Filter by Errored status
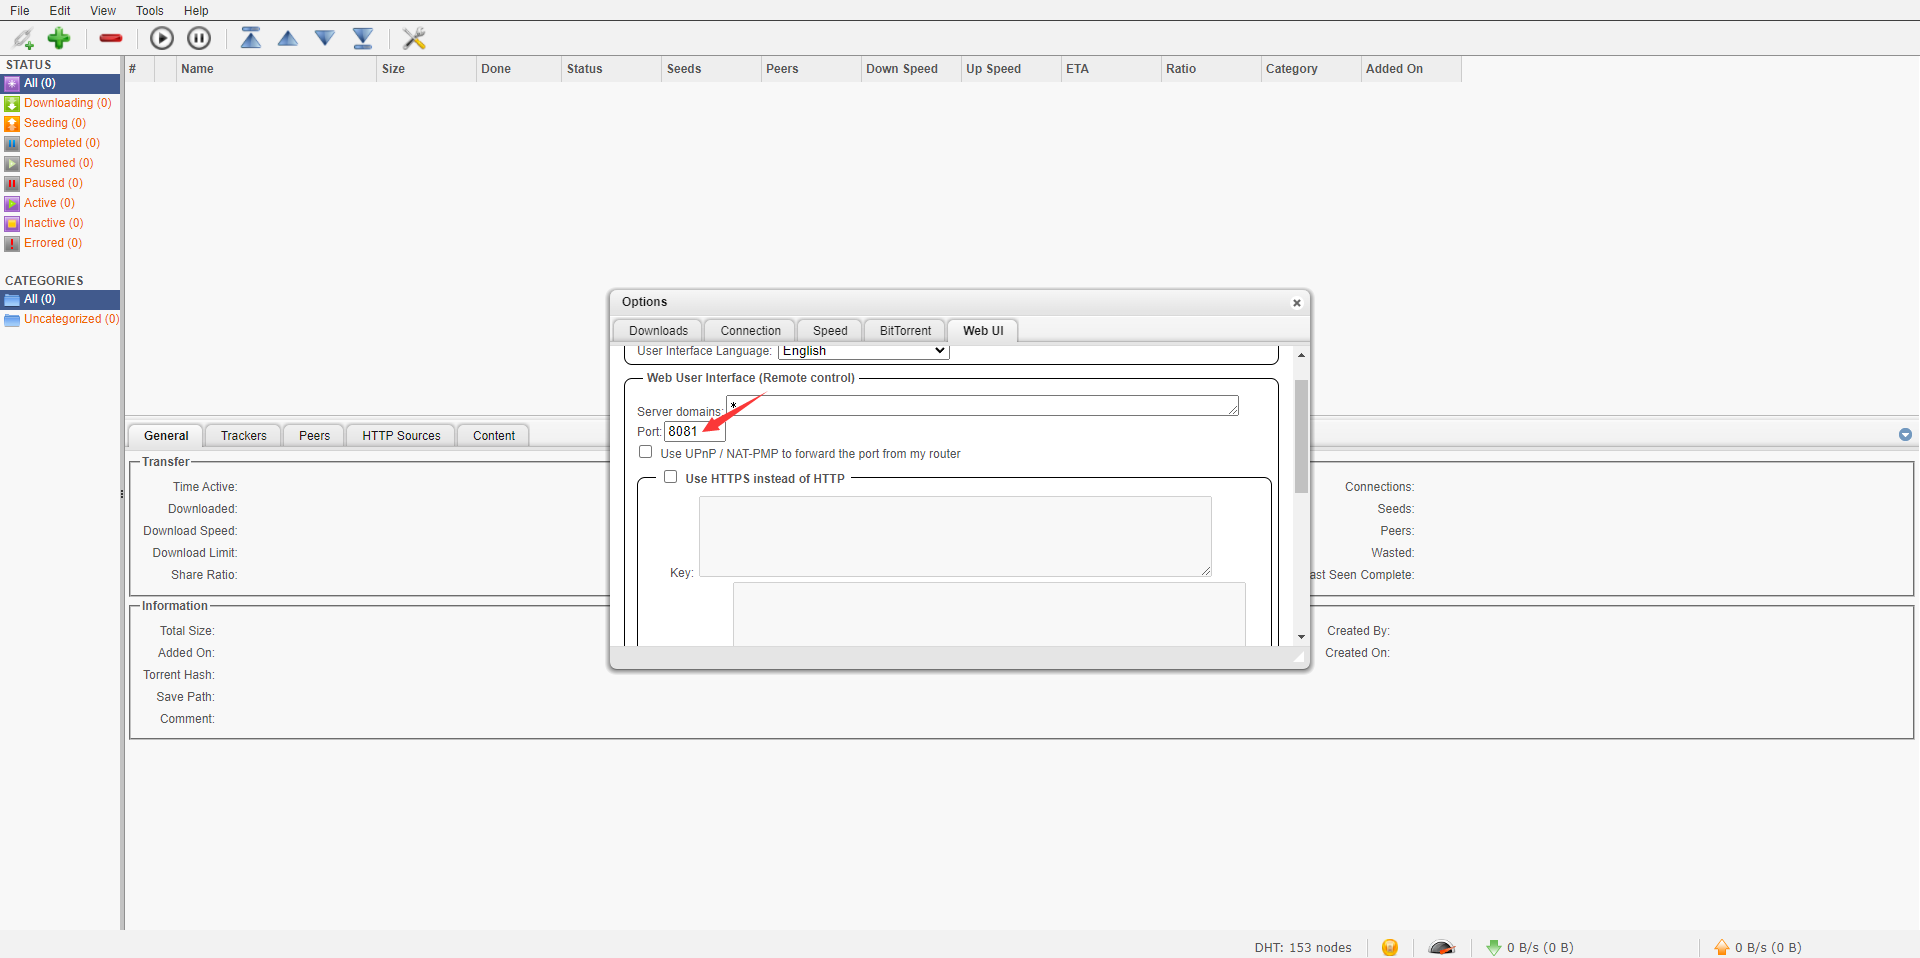 tap(60, 243)
